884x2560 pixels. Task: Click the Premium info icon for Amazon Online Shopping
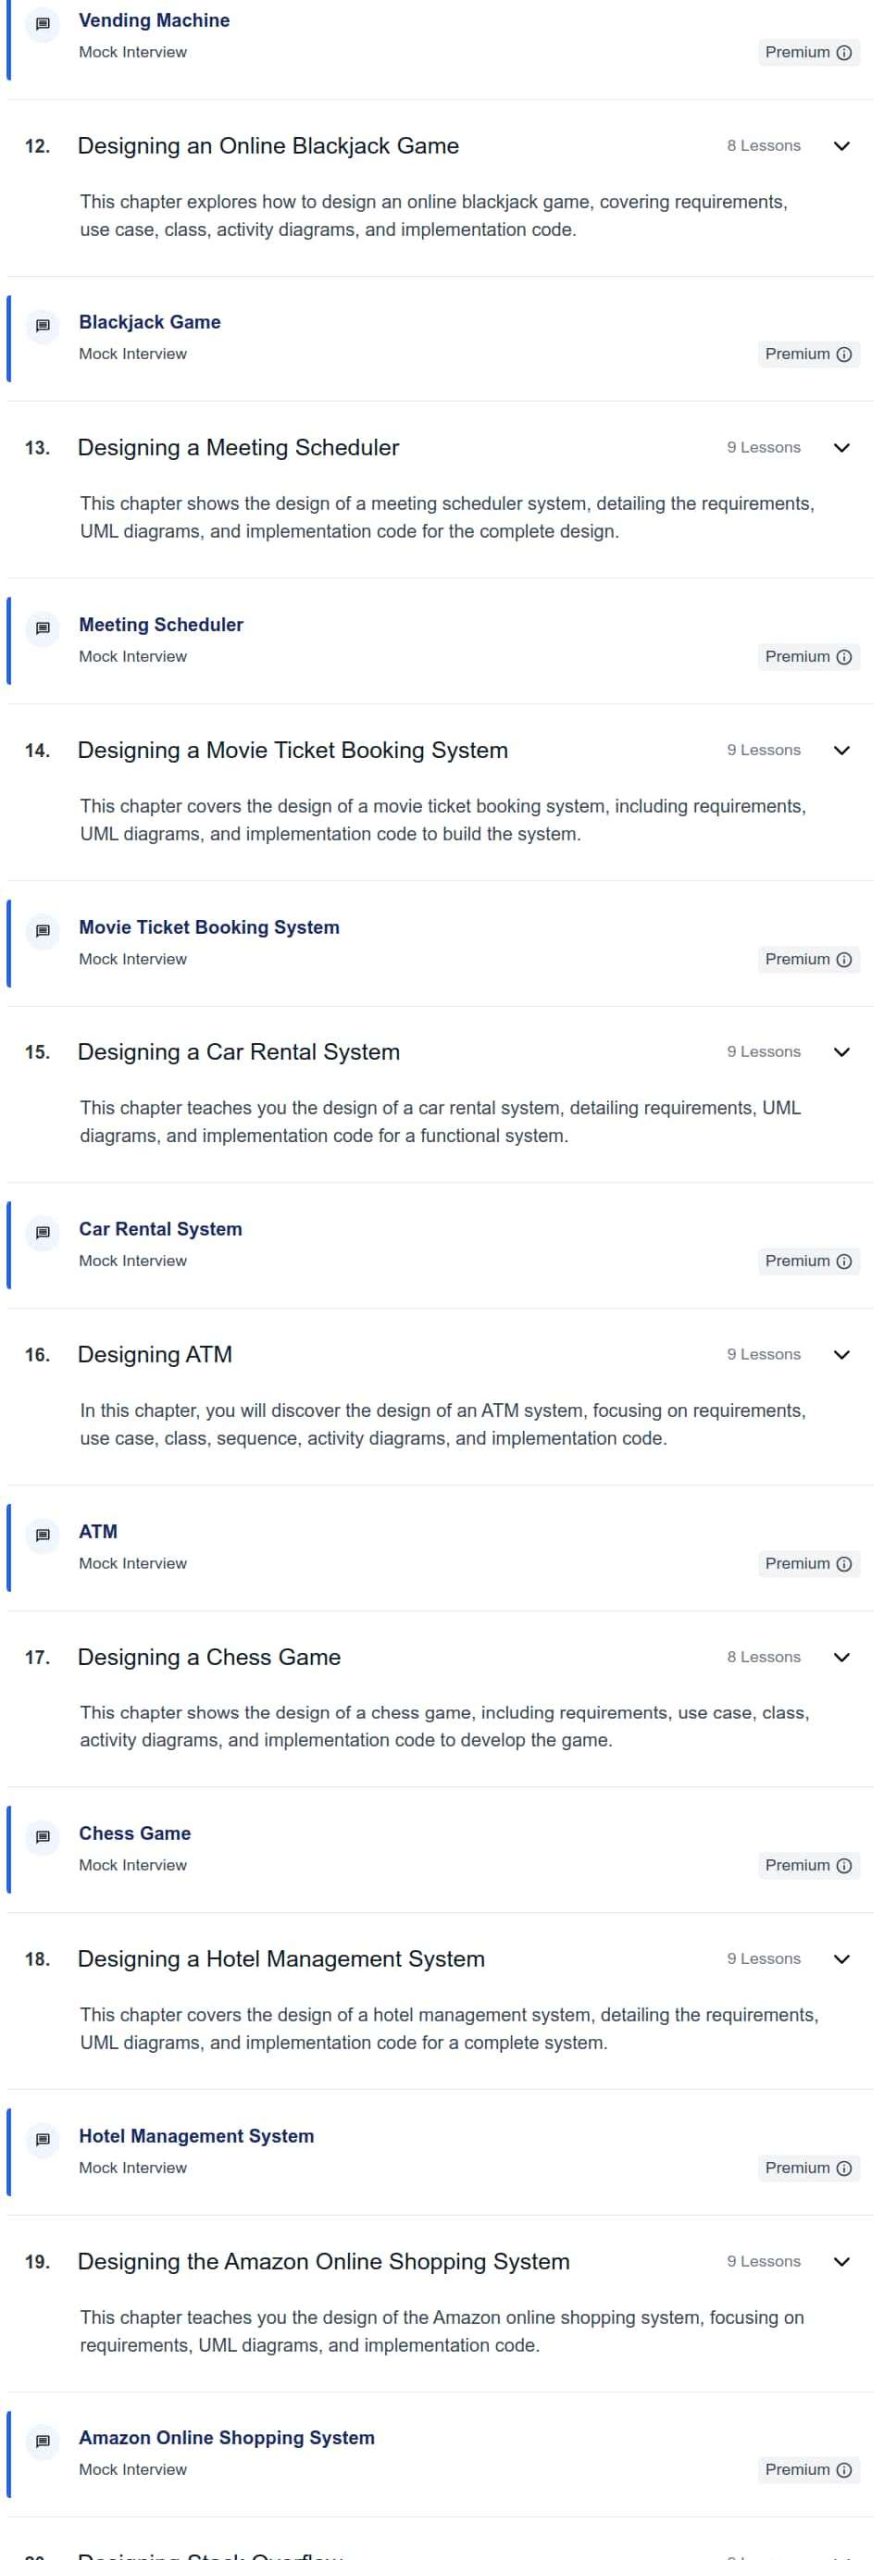[x=844, y=2470]
